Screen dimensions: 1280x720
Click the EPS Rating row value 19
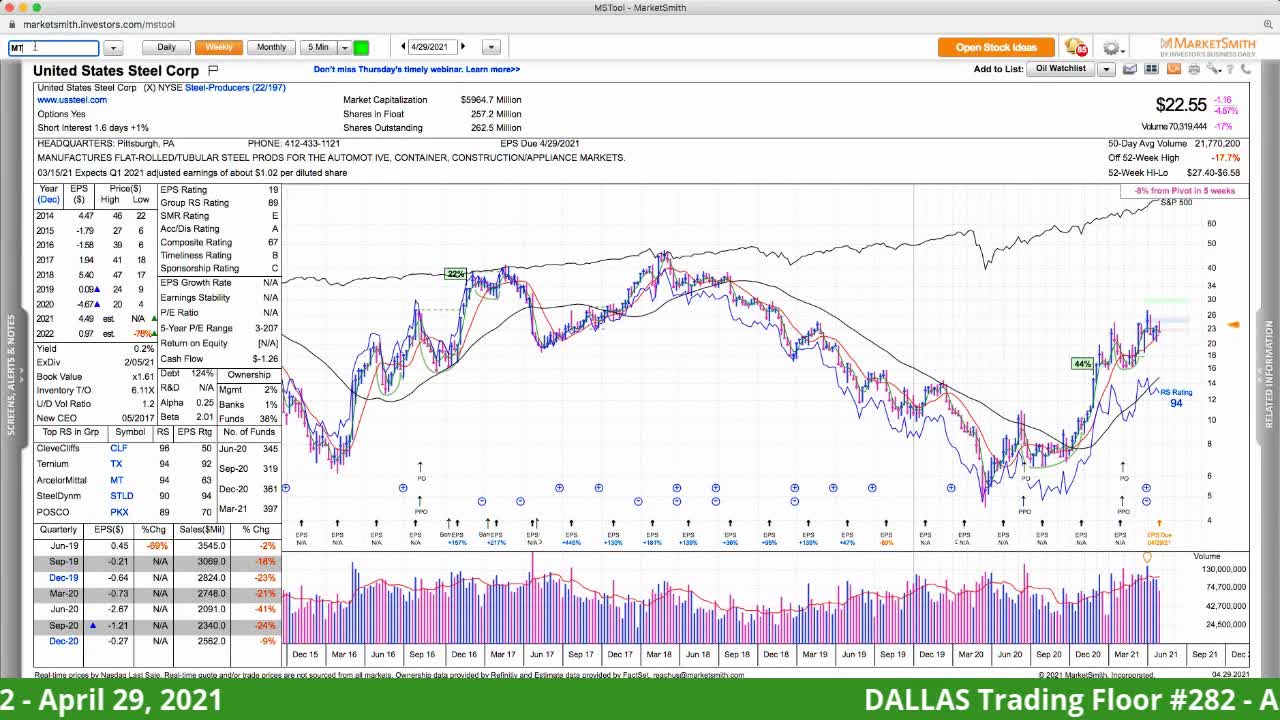[x=273, y=190]
